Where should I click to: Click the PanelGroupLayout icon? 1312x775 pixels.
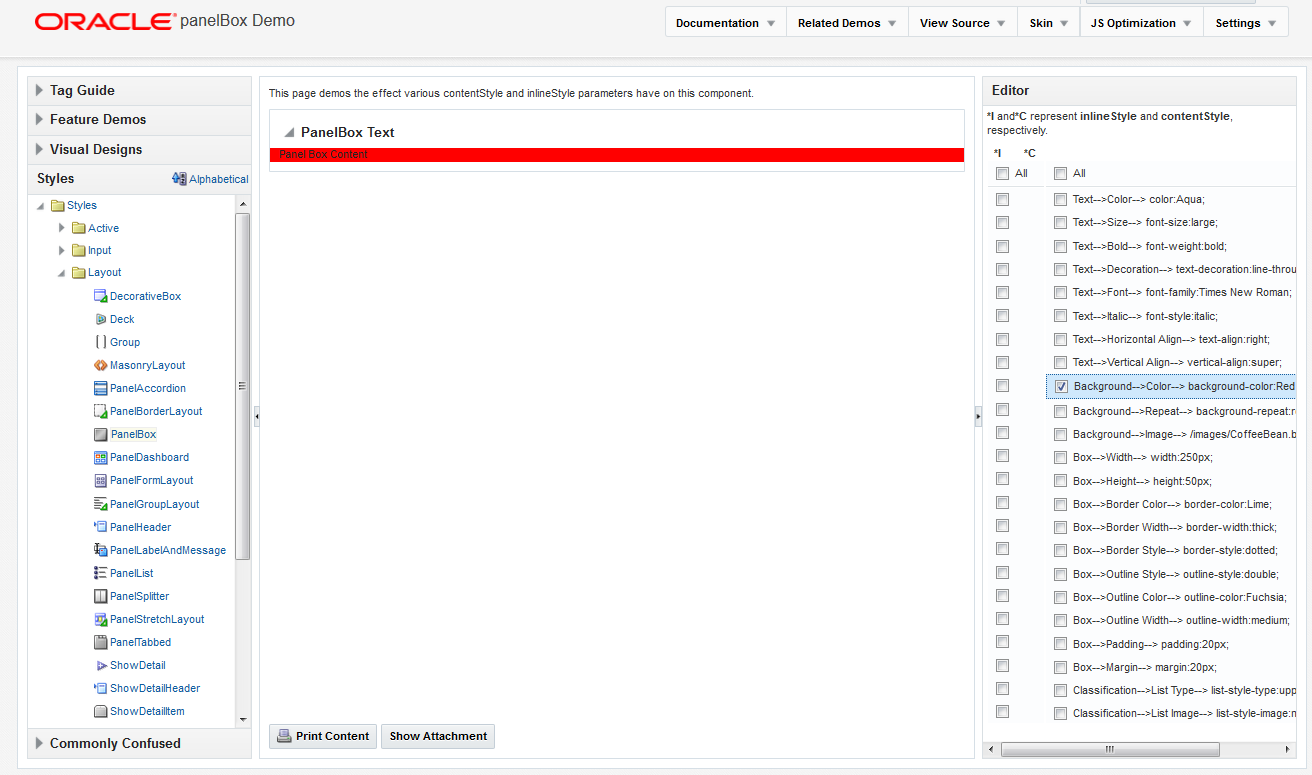[100, 504]
